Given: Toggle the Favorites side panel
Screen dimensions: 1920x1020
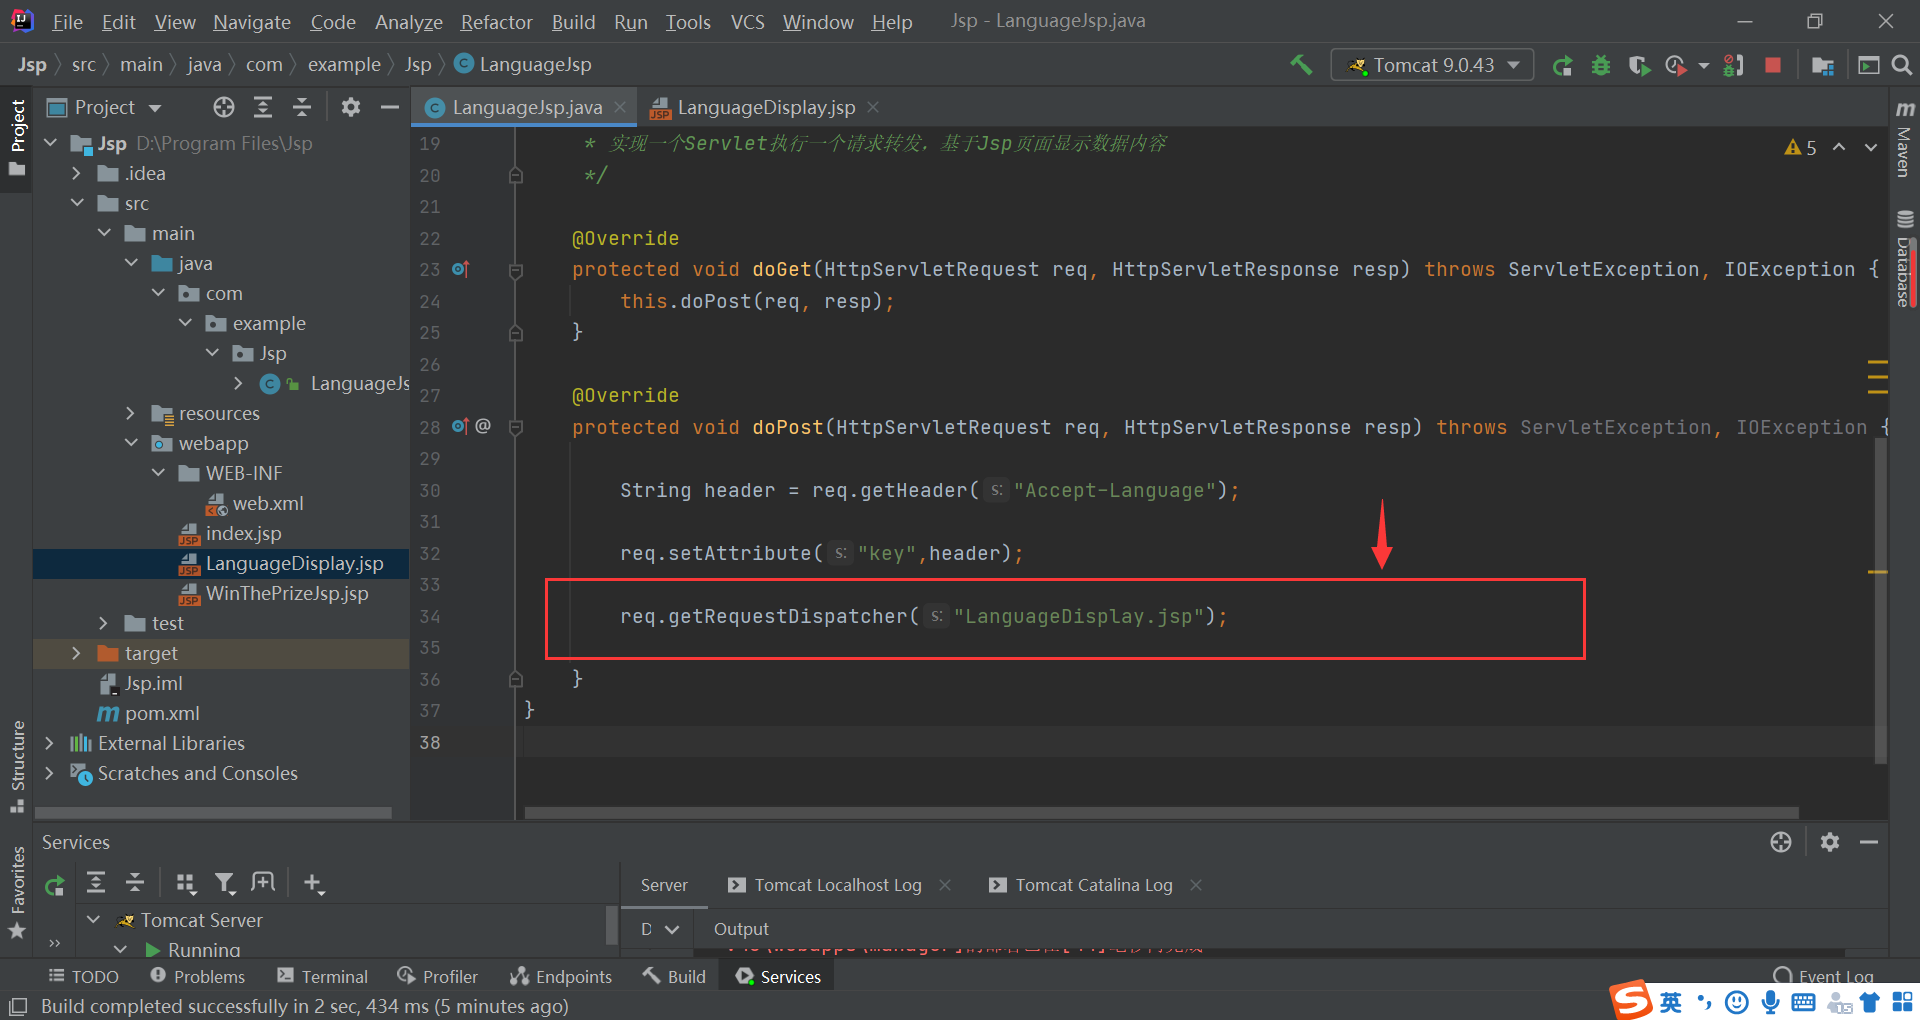Looking at the screenshot, I should (17, 892).
